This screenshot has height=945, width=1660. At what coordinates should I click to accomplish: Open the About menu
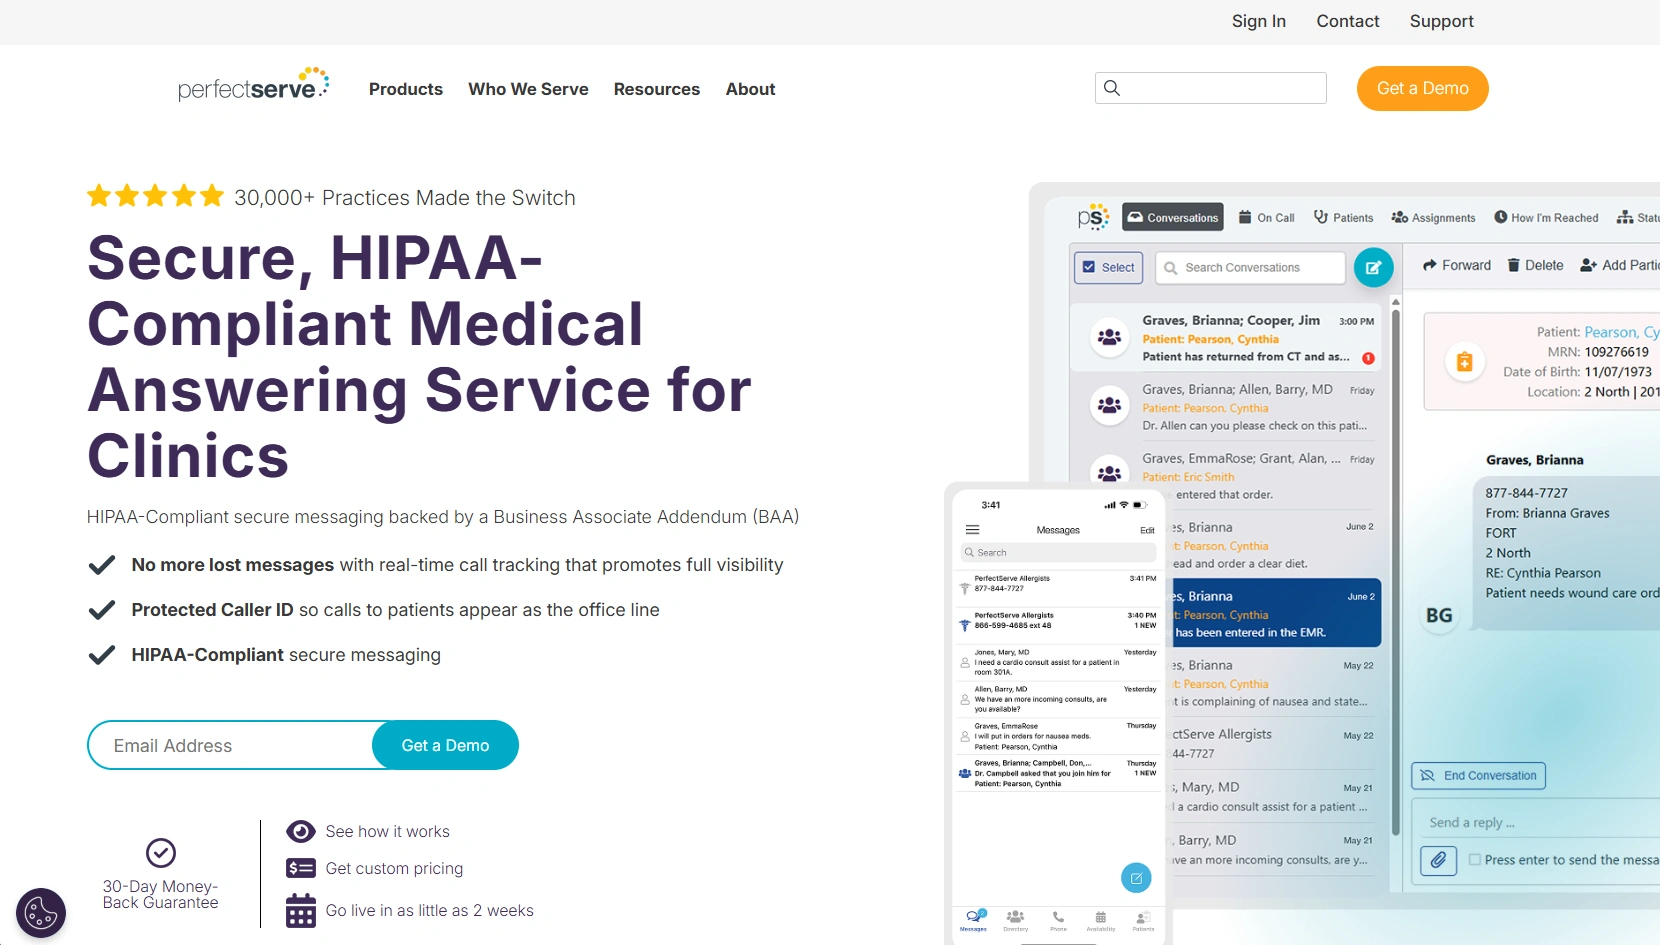750,89
